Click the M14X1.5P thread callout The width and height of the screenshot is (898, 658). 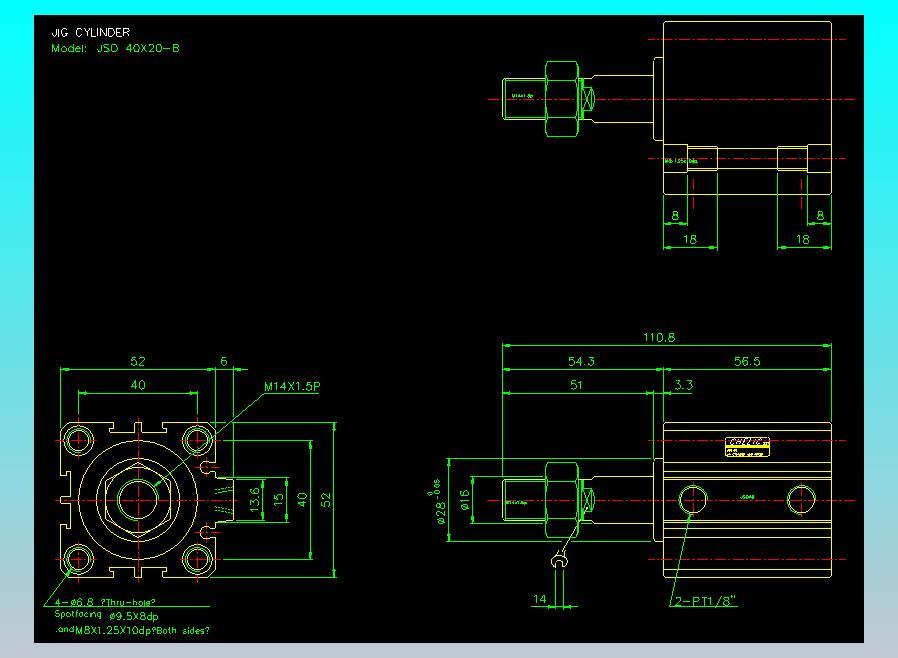[292, 387]
